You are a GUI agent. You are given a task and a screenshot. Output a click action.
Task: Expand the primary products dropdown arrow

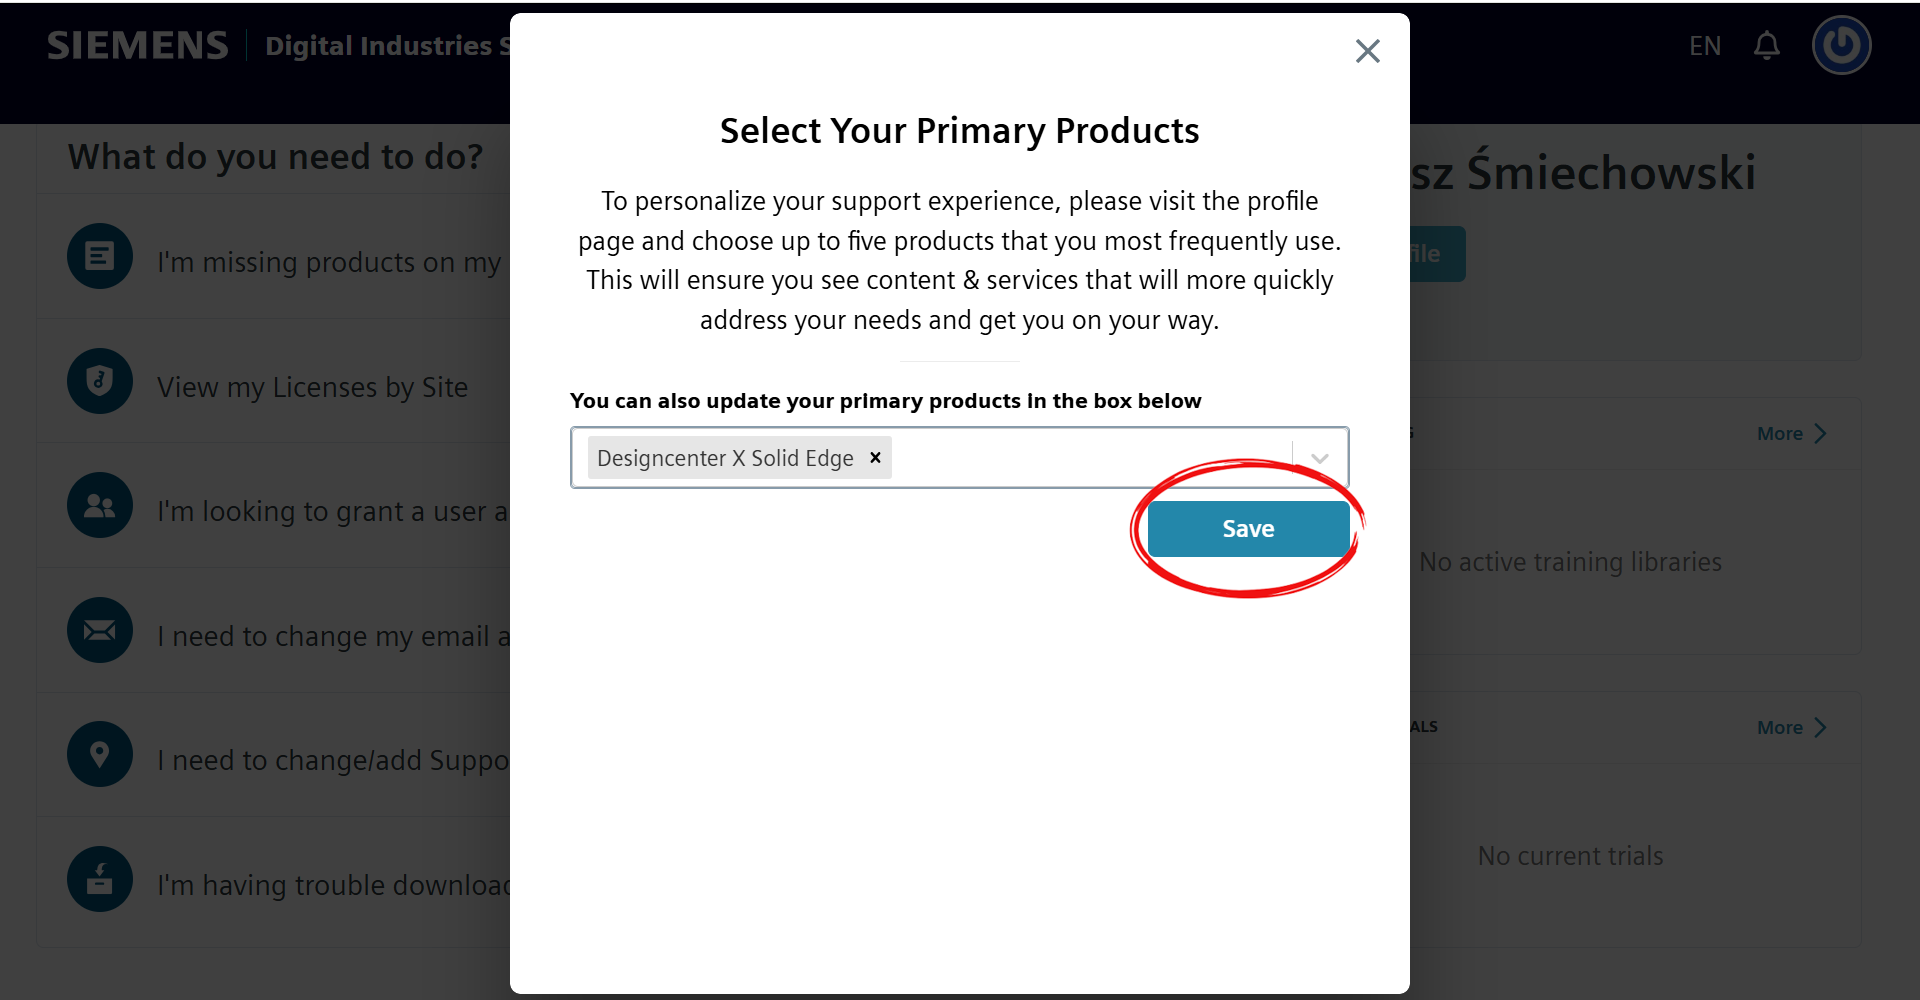point(1319,458)
